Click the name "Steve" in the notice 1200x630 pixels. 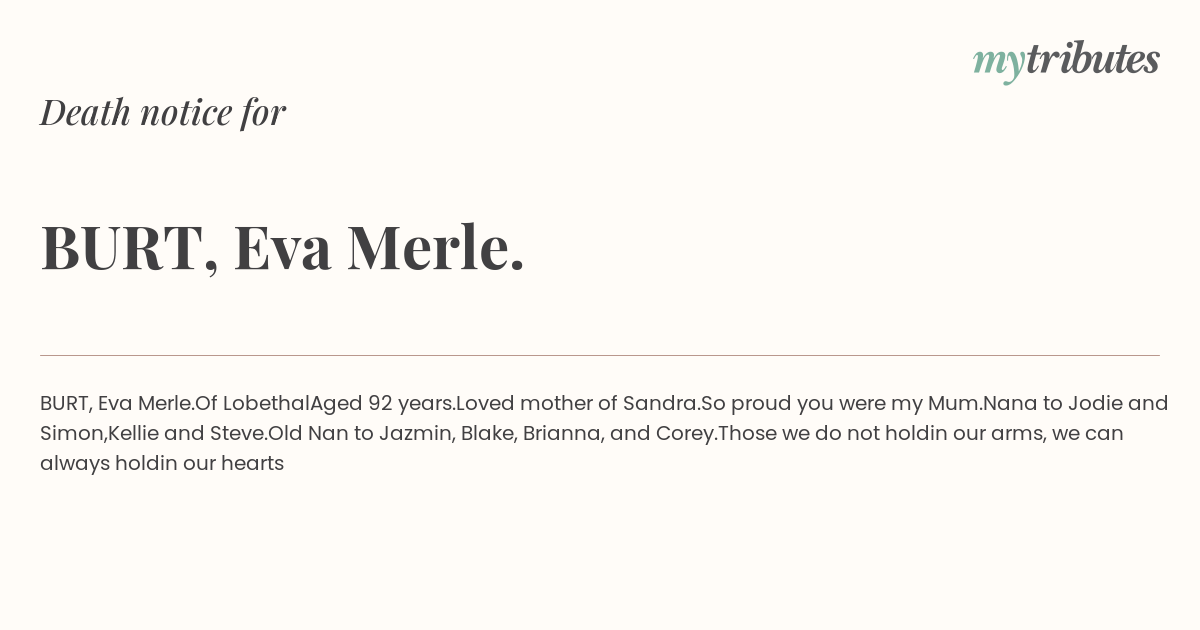point(235,433)
